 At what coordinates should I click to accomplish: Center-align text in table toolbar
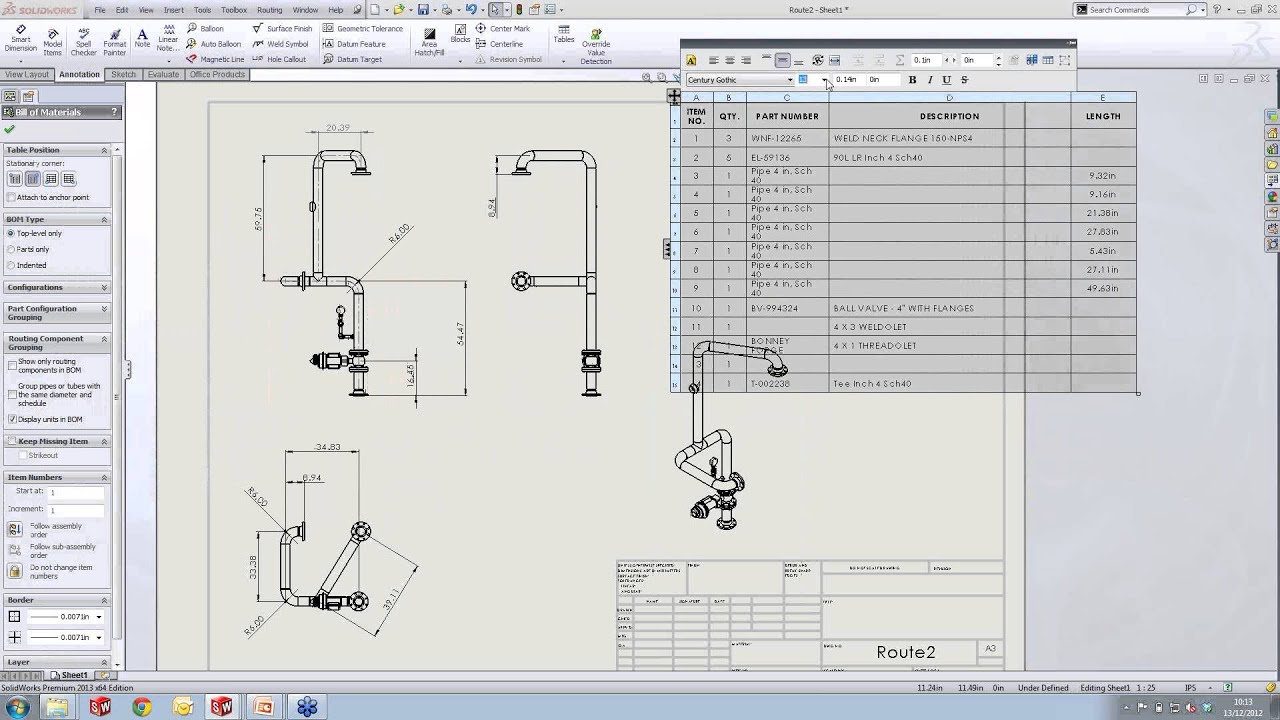point(730,60)
